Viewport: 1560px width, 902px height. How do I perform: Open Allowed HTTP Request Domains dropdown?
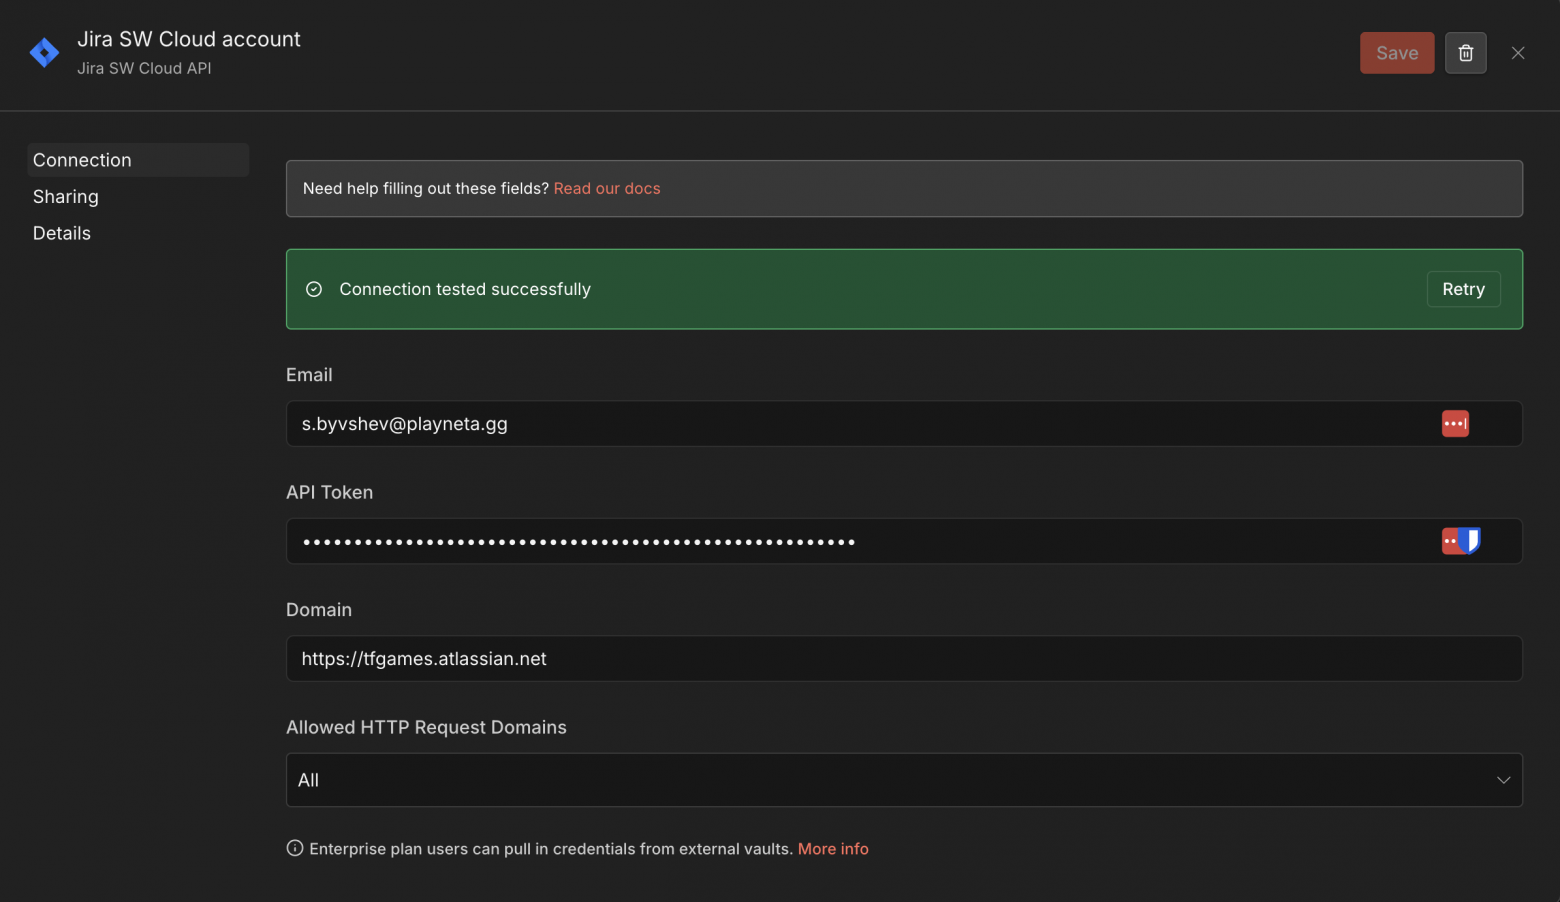pos(904,780)
